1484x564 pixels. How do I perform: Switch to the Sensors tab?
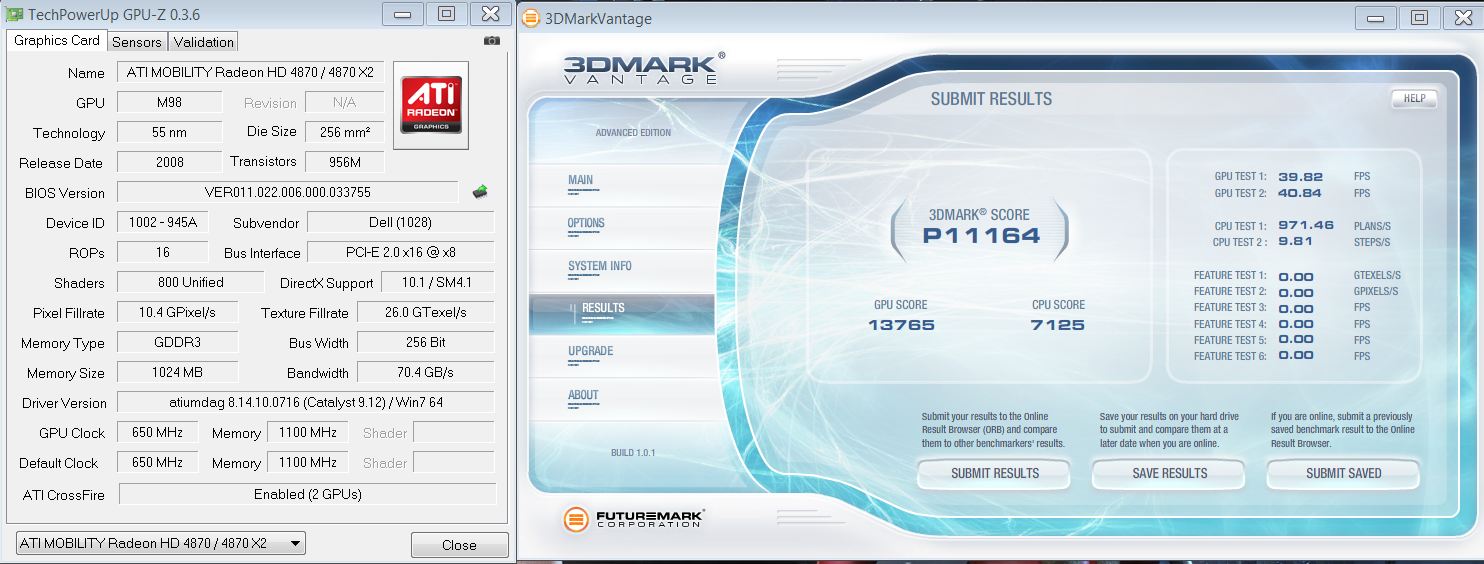pos(137,42)
